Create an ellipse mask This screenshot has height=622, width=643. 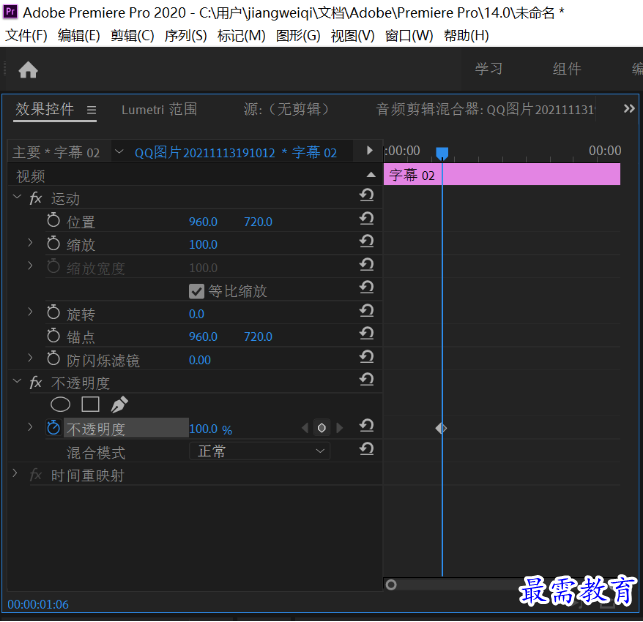[60, 405]
